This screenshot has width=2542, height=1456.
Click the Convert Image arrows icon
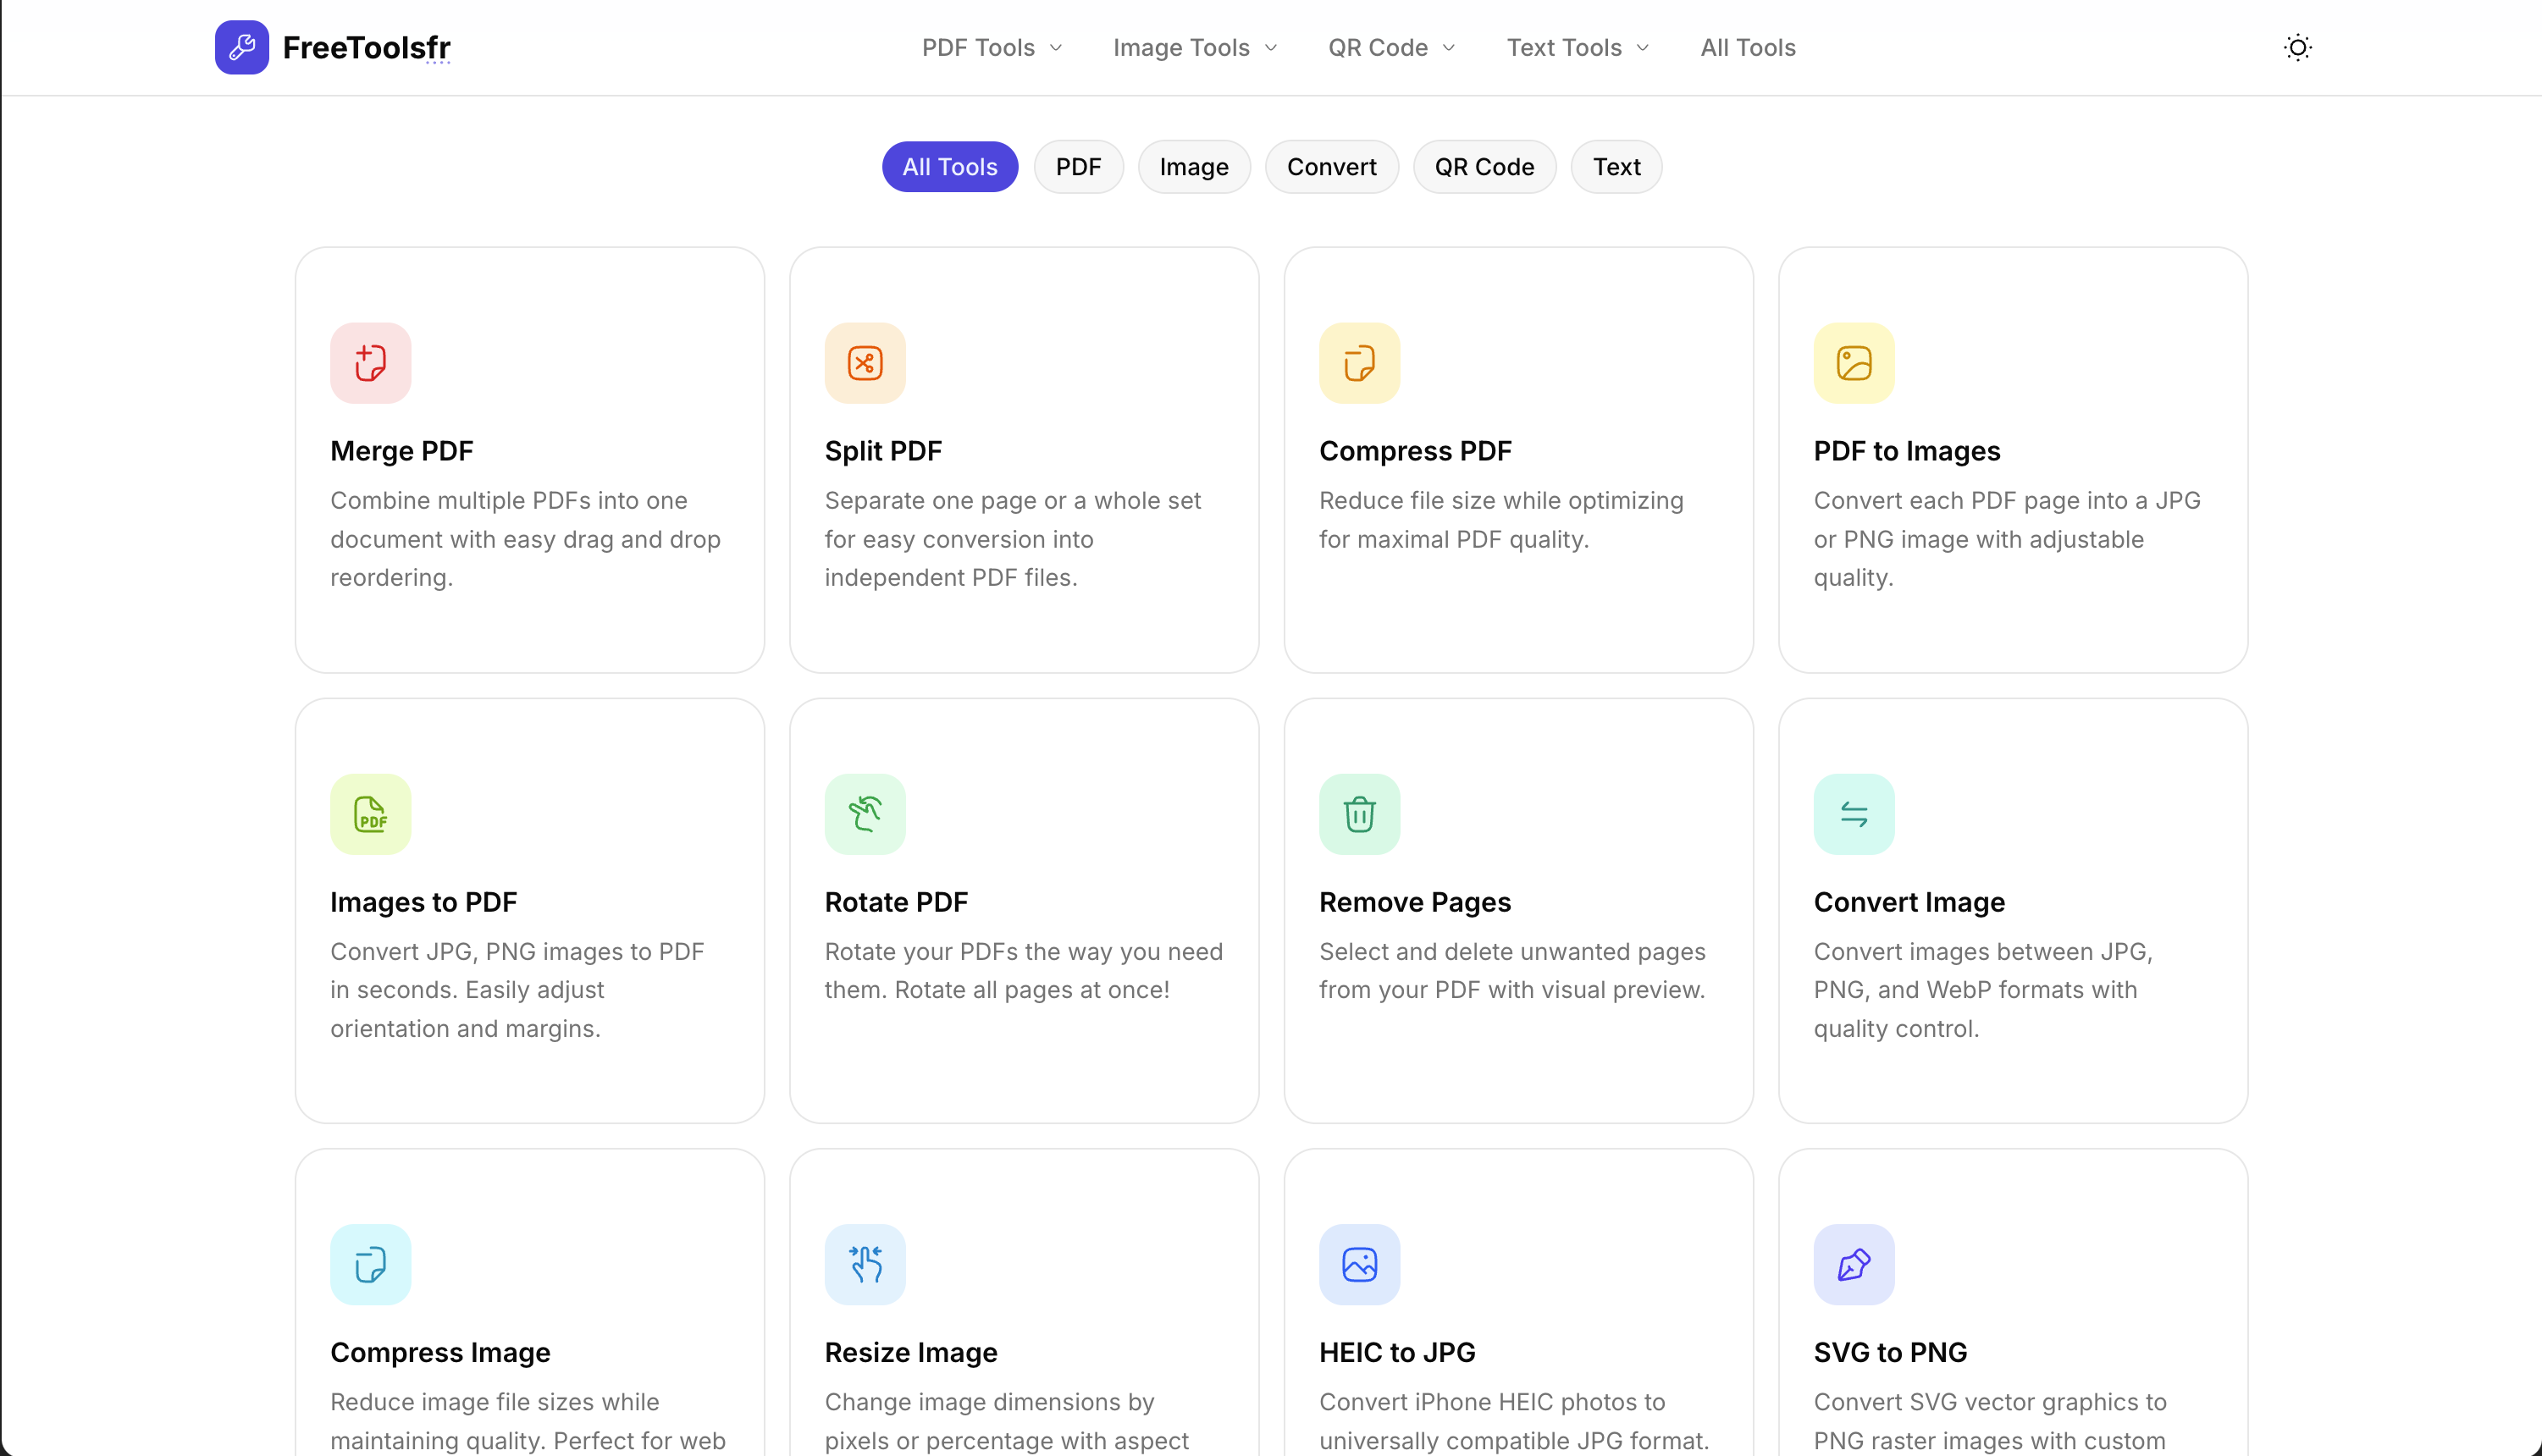(1853, 814)
